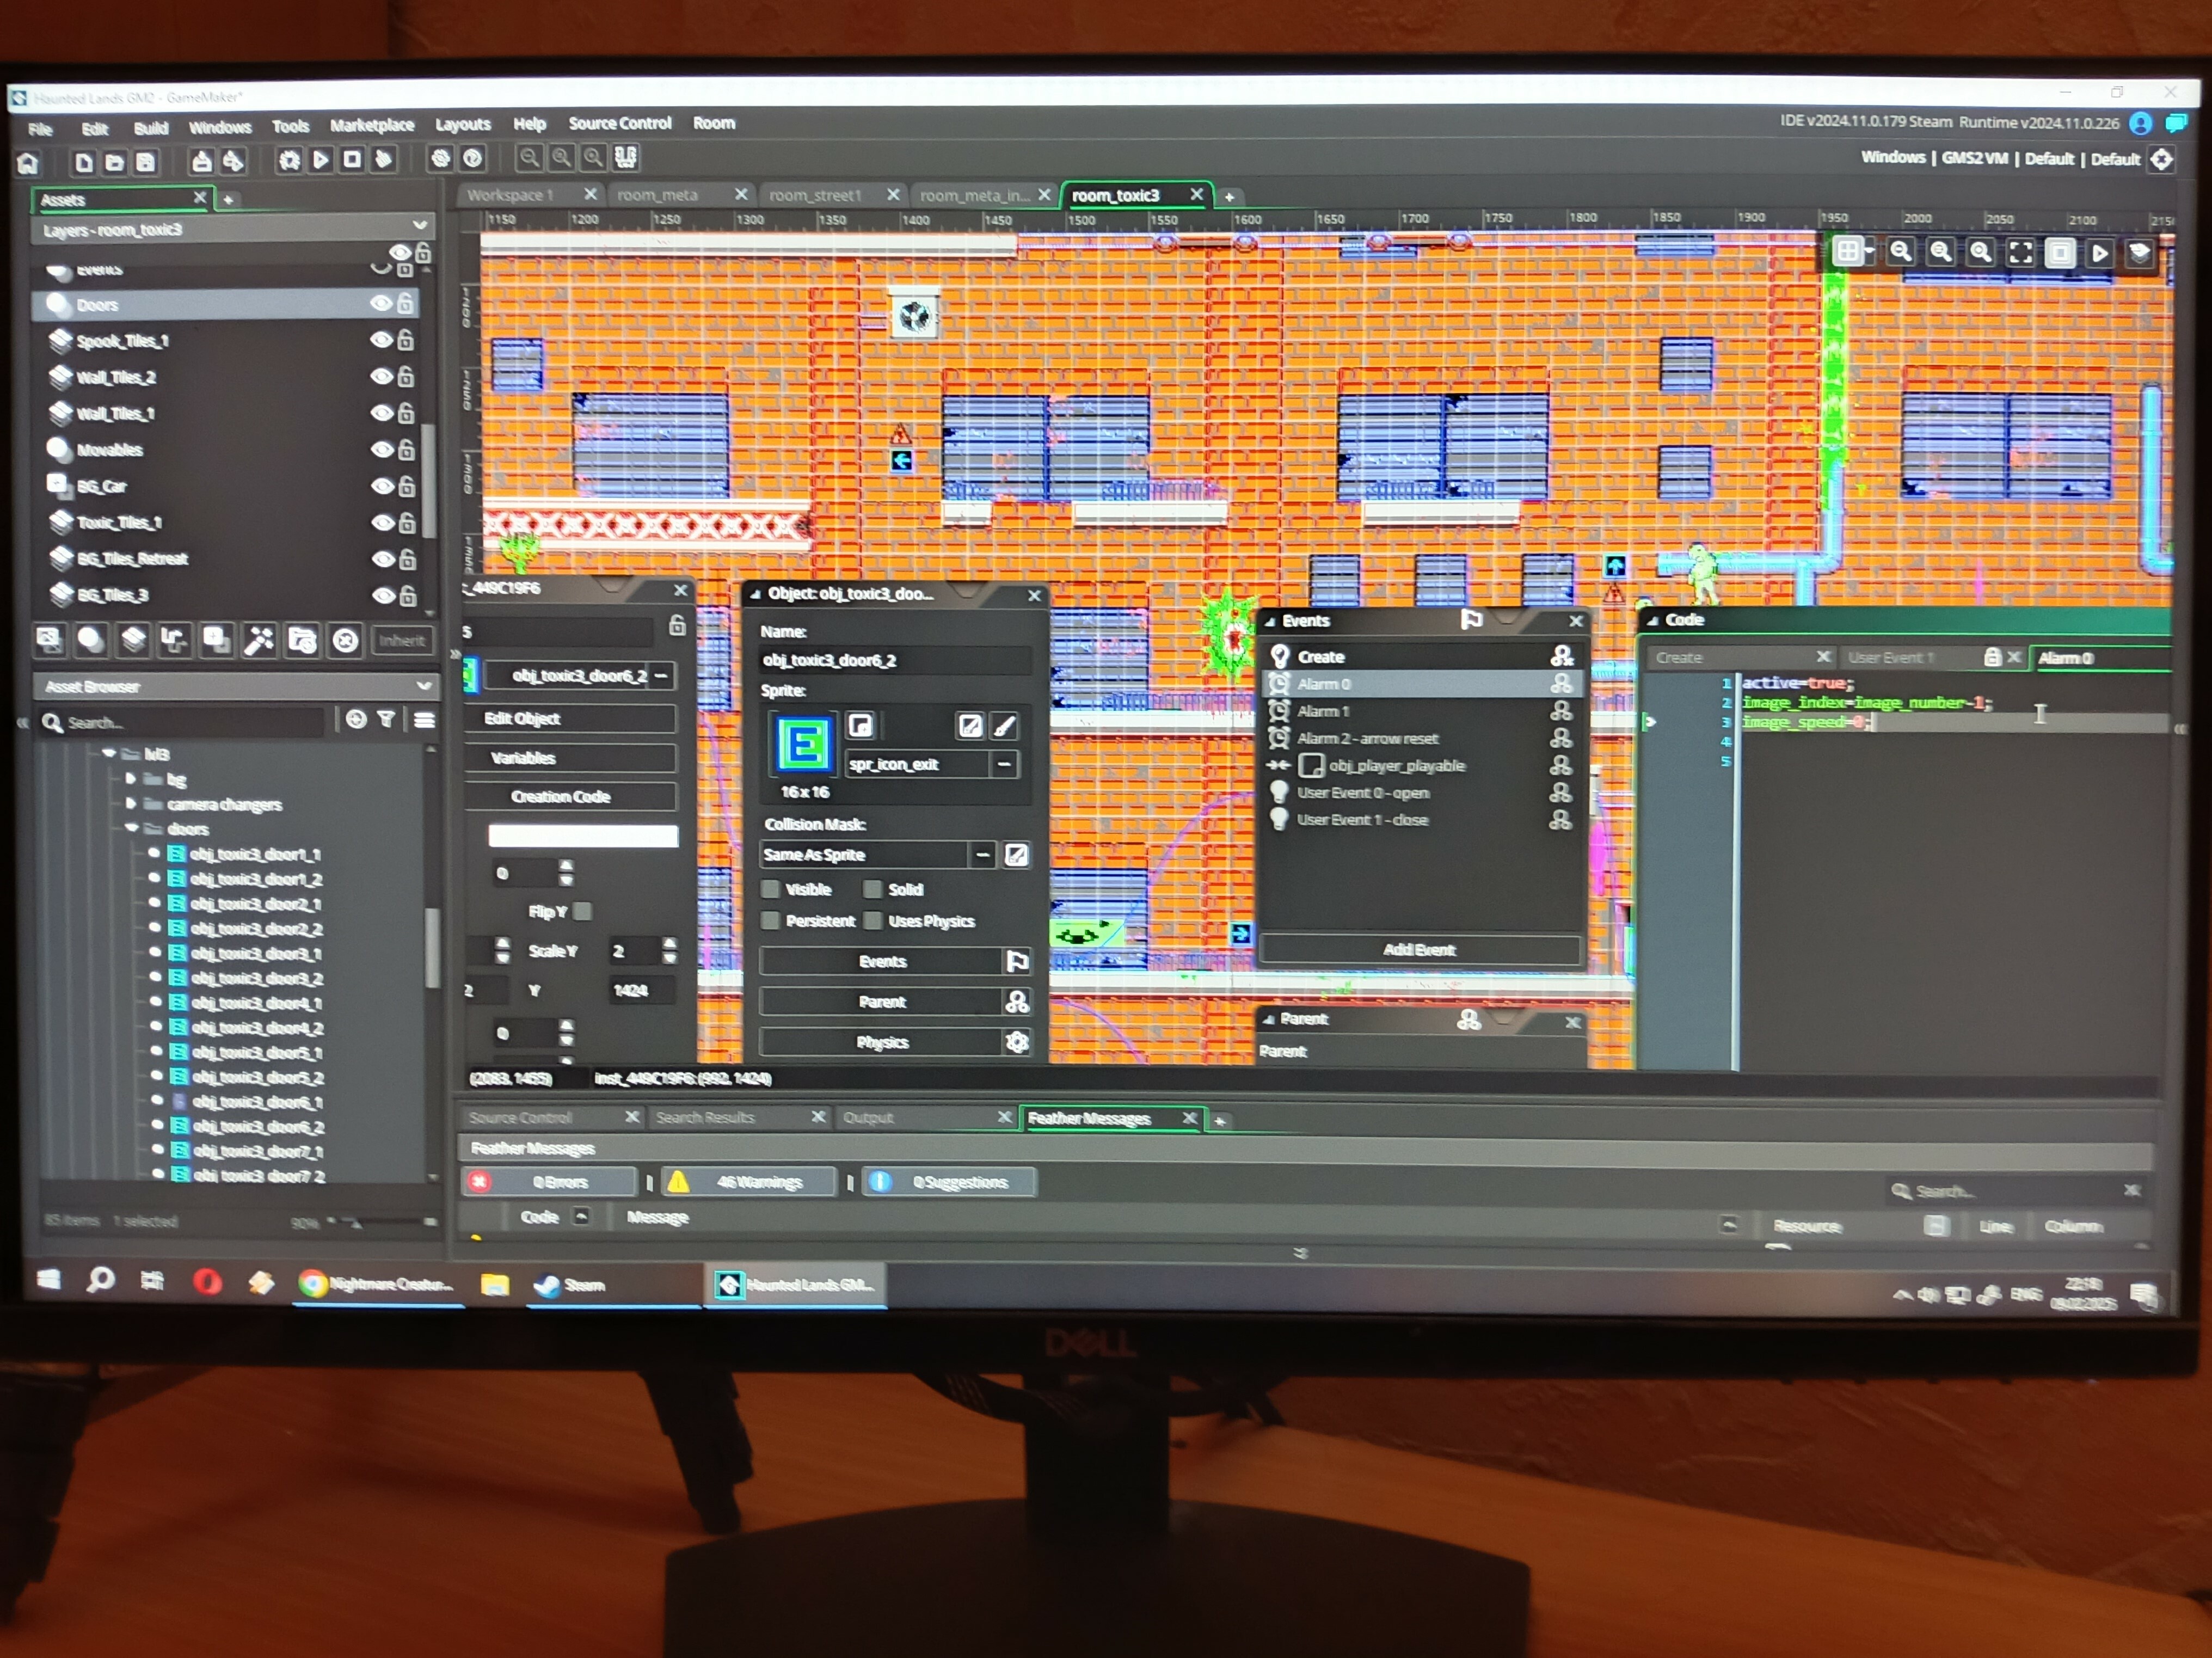
Task: Click the New Project toolbar icon
Action: pyautogui.click(x=84, y=162)
